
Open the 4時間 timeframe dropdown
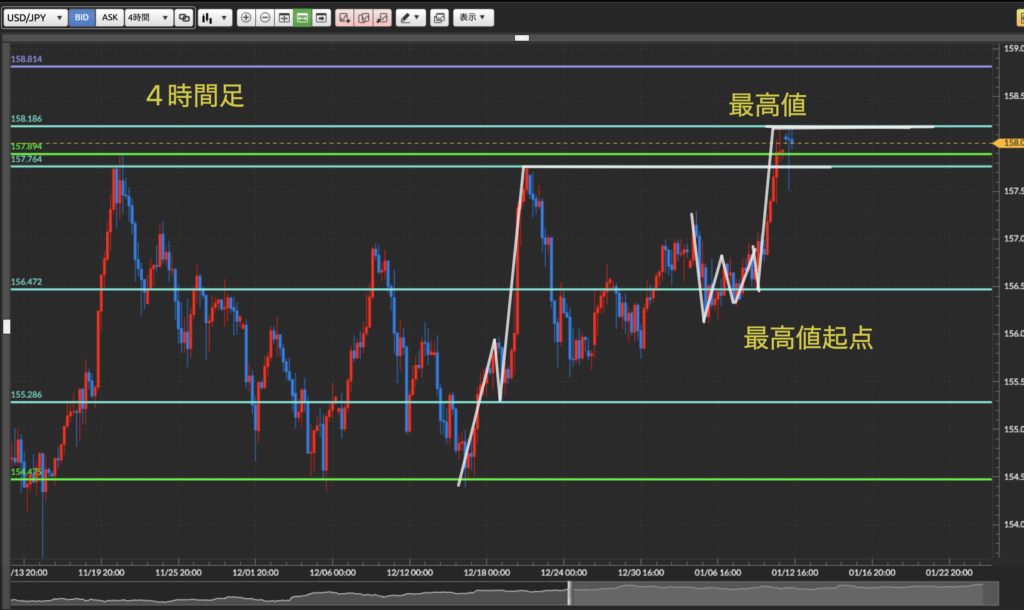[147, 18]
